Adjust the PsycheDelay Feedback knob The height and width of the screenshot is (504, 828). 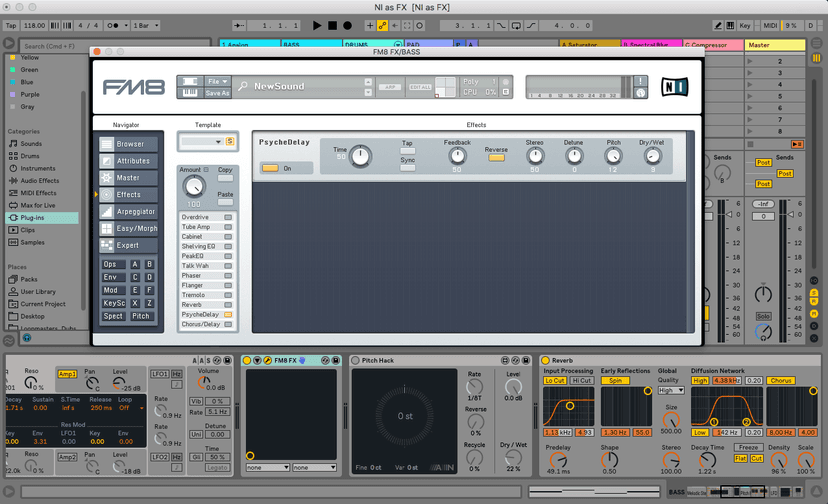pos(457,156)
